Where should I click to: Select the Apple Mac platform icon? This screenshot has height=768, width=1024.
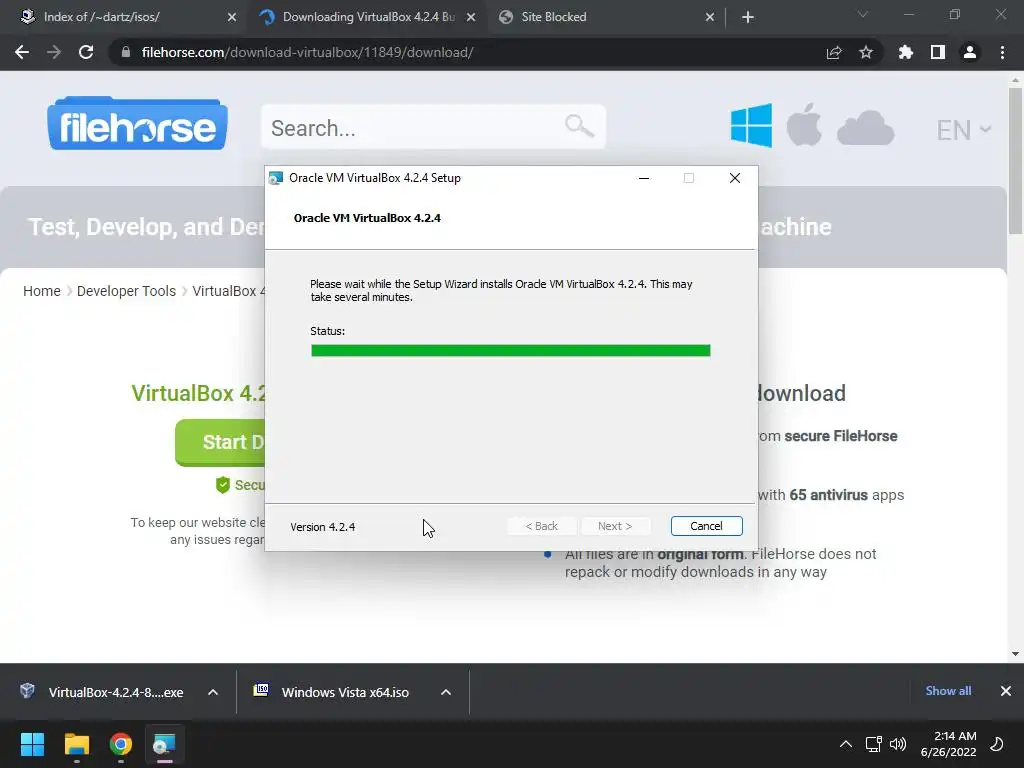tap(804, 125)
